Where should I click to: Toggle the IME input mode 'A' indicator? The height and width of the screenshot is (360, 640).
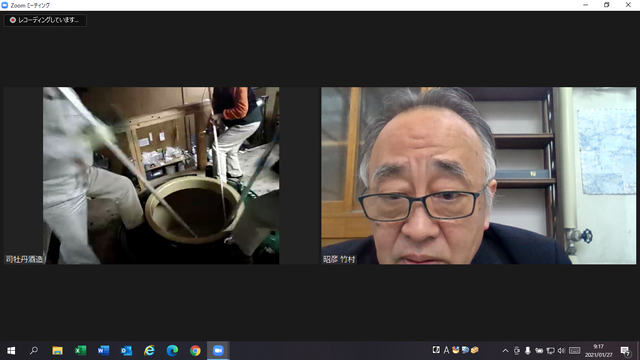[x=446, y=350]
